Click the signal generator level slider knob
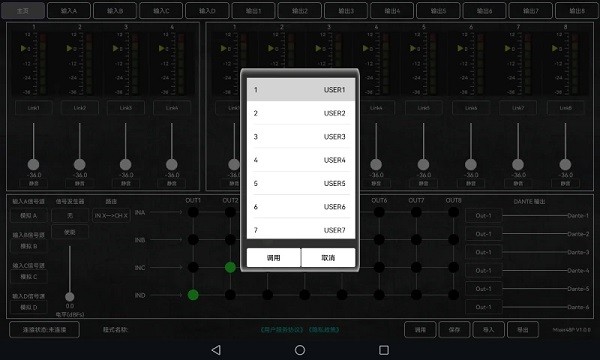The width and height of the screenshot is (600, 360). pos(70,297)
